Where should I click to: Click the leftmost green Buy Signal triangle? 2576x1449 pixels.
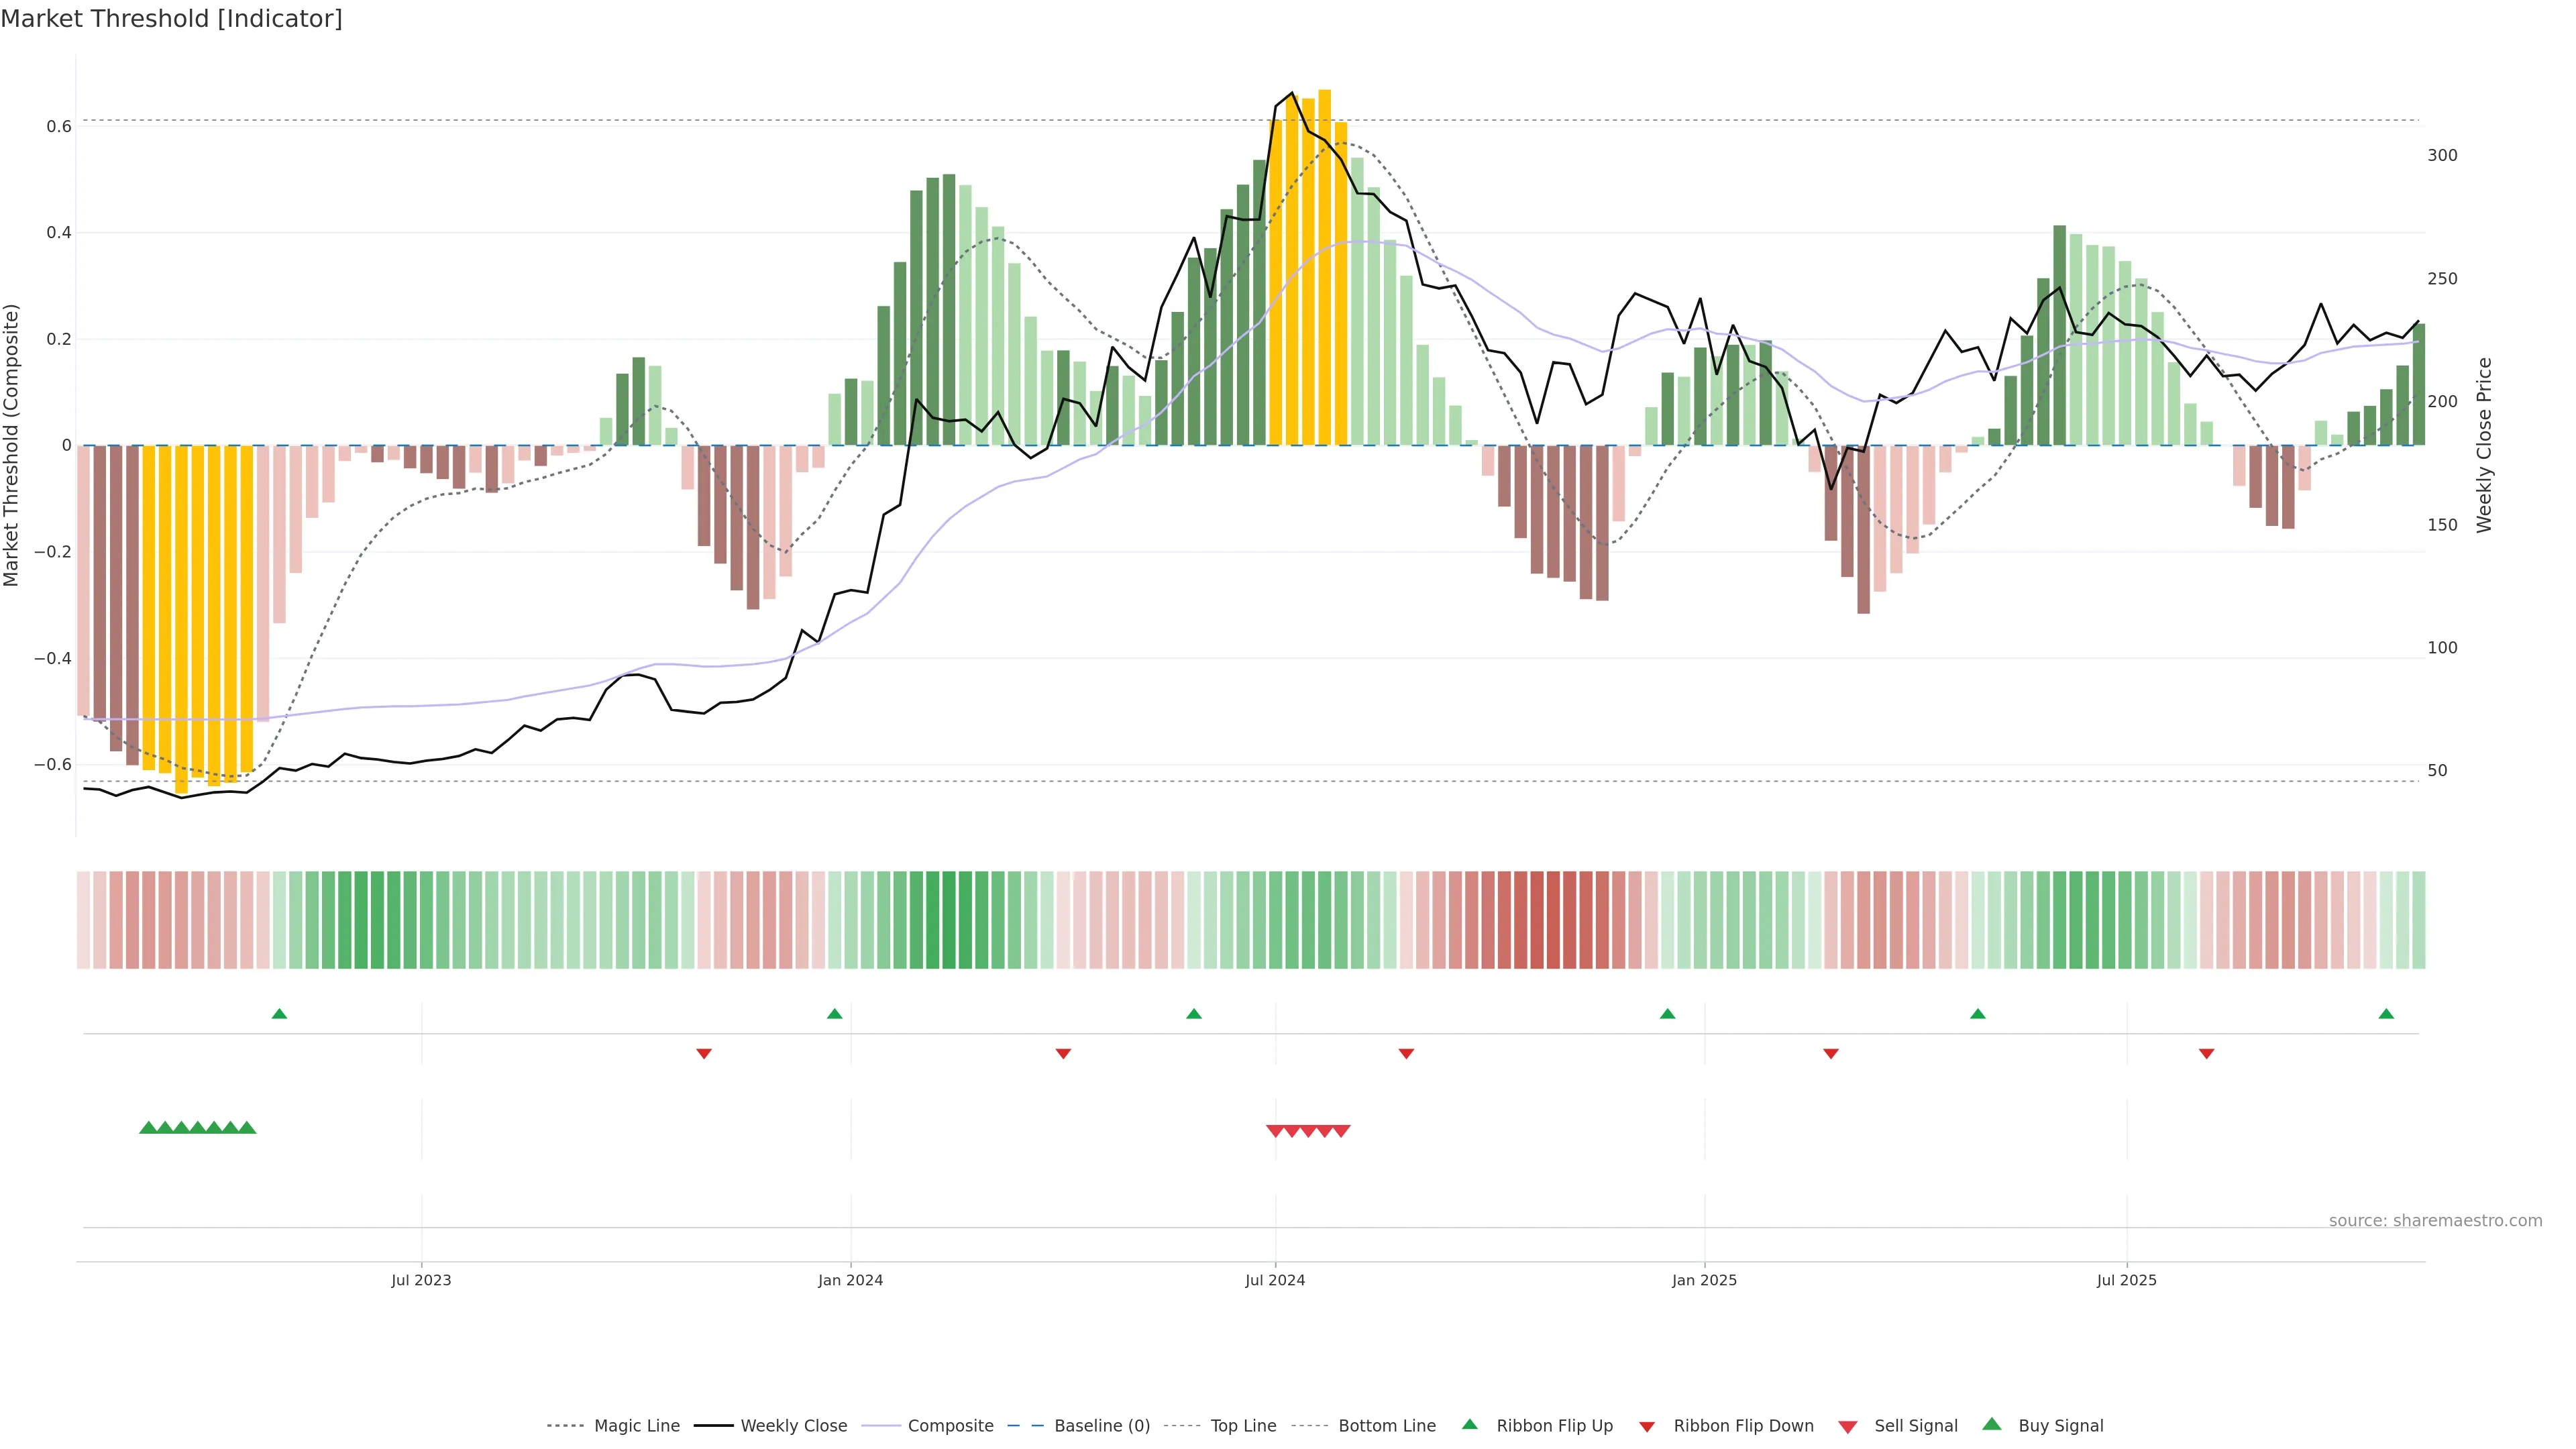point(148,1128)
